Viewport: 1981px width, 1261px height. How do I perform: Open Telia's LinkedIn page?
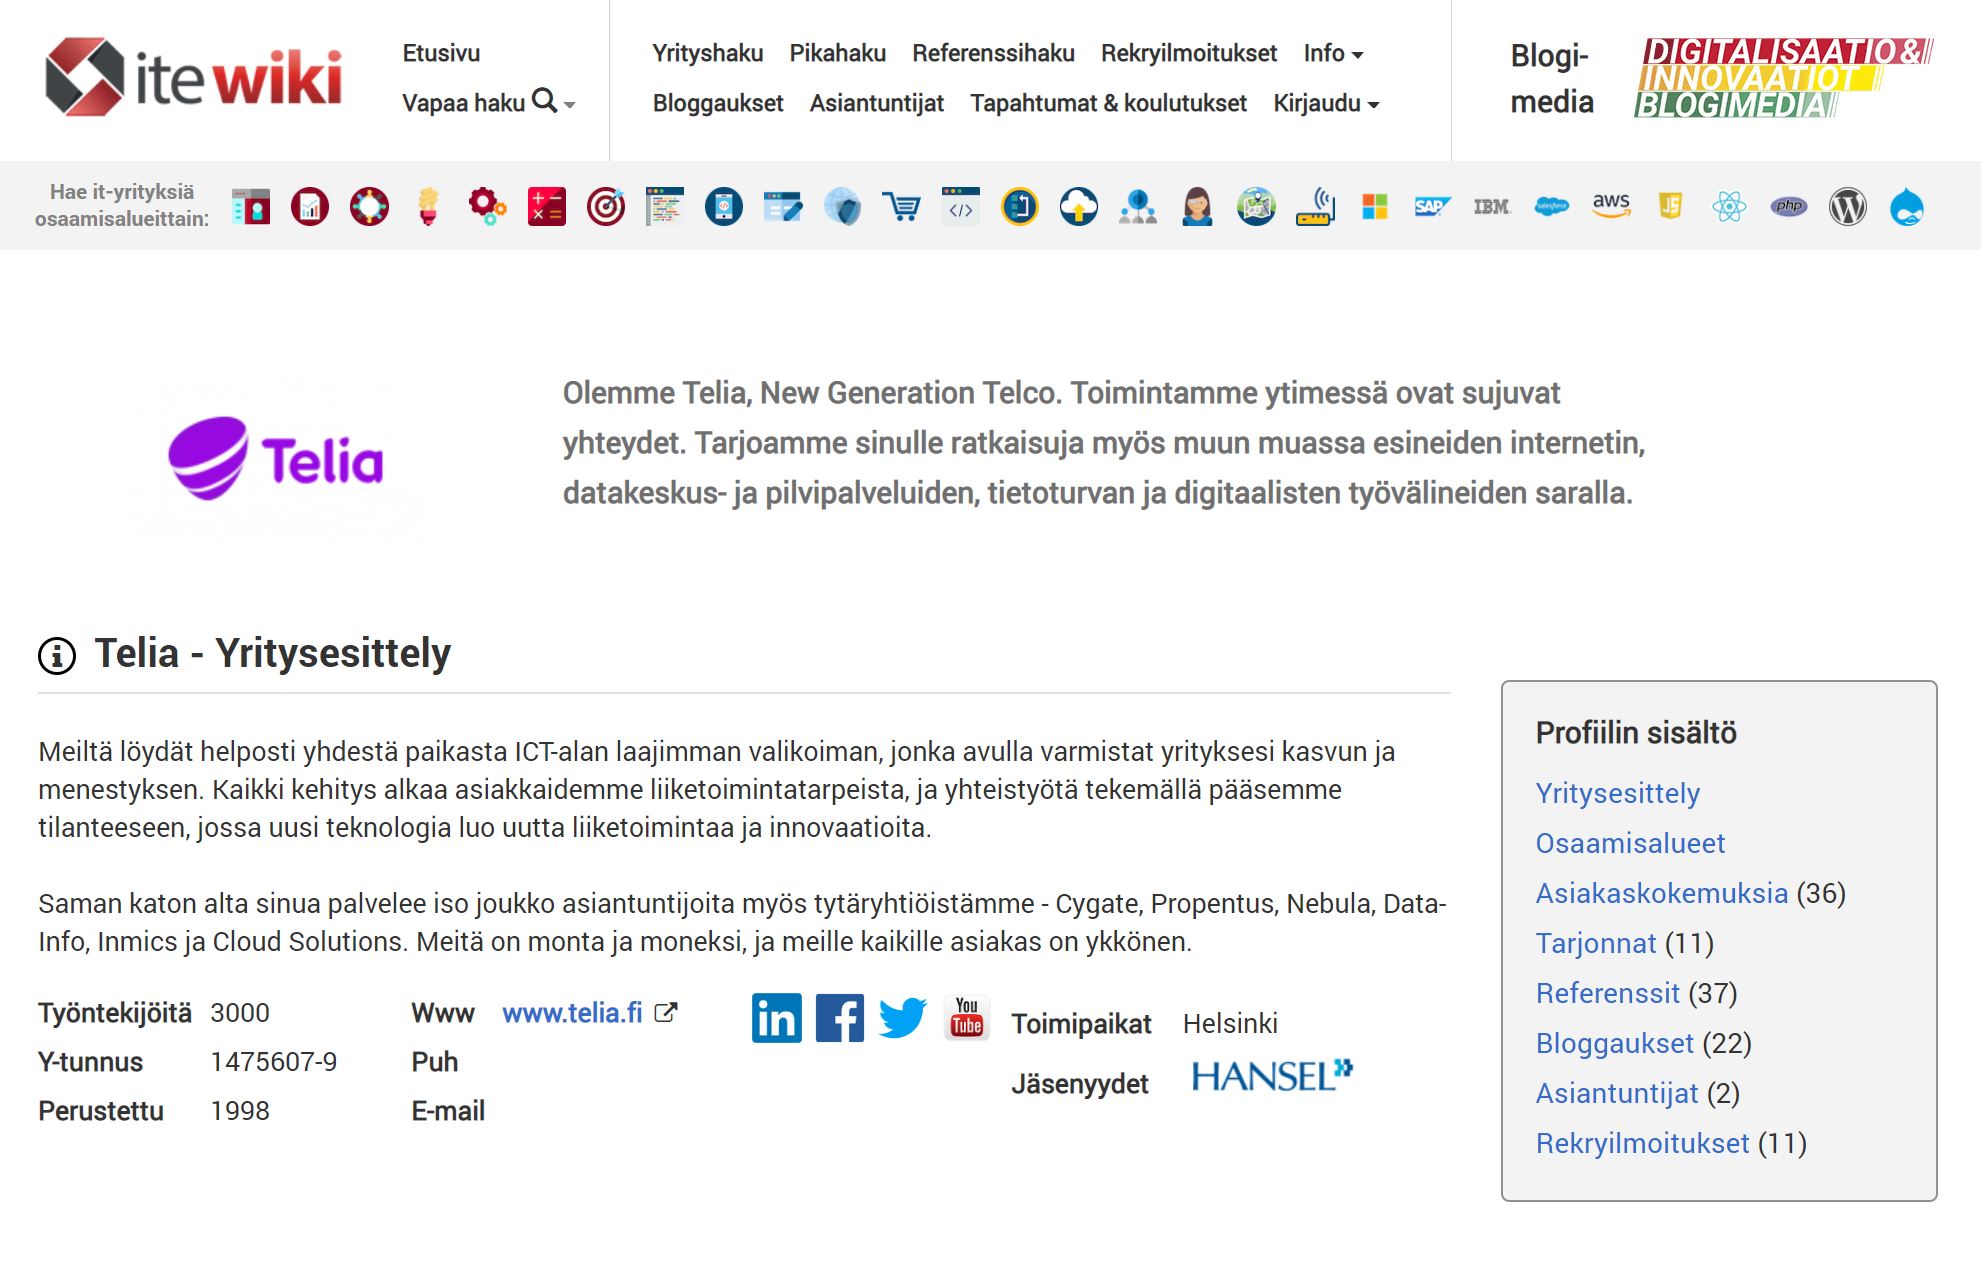click(x=777, y=1018)
